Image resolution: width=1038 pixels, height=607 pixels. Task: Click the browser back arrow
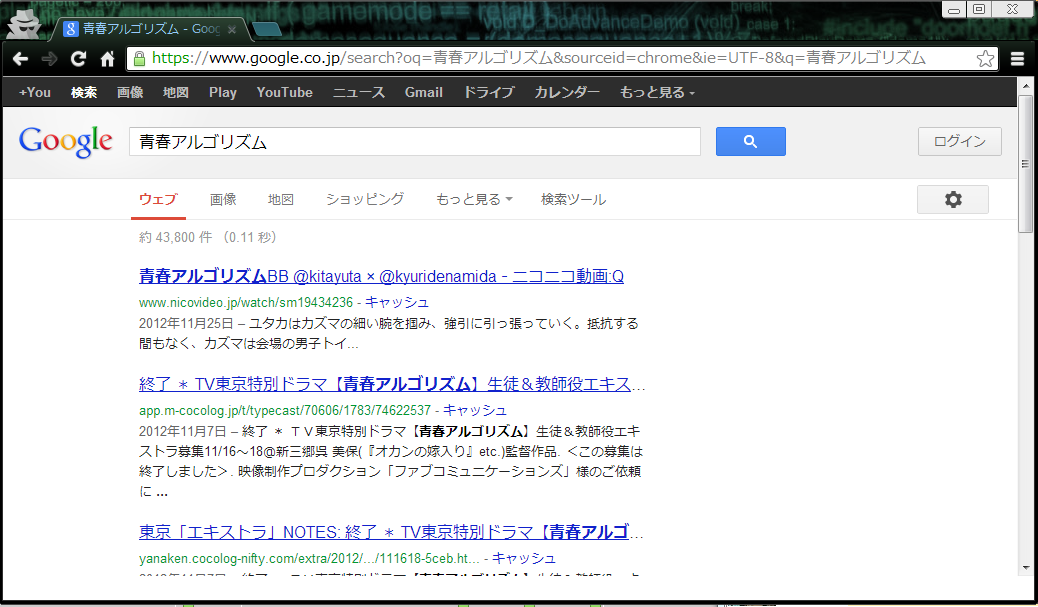(x=21, y=59)
